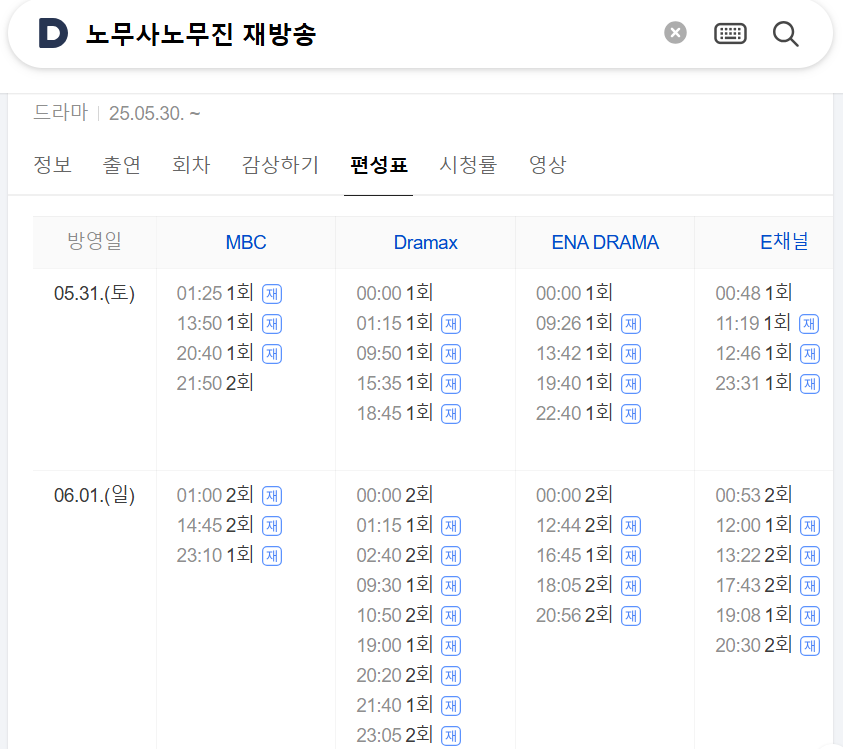Click 재 badge on ENA DRAMA 20:56 2회

pyautogui.click(x=631, y=616)
